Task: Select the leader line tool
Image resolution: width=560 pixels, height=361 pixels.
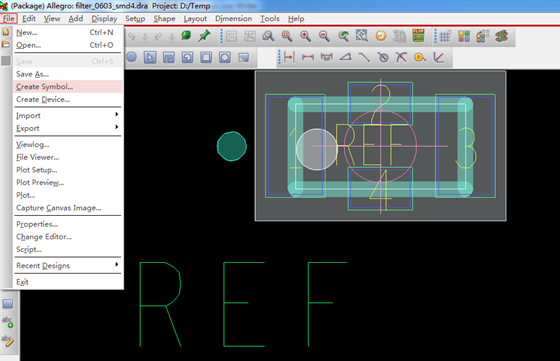Action: coord(364,57)
